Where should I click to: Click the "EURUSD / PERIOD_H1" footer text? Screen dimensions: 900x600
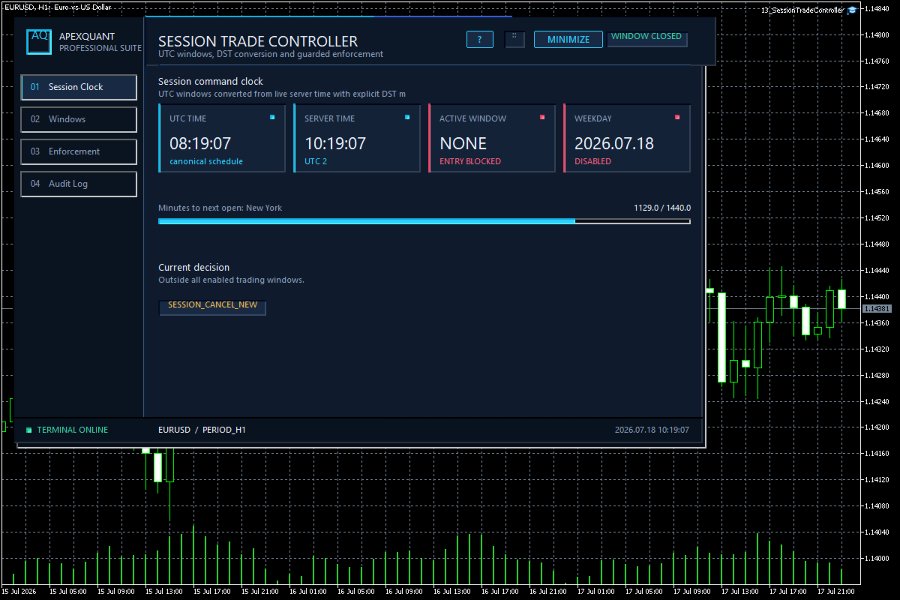click(x=202, y=430)
